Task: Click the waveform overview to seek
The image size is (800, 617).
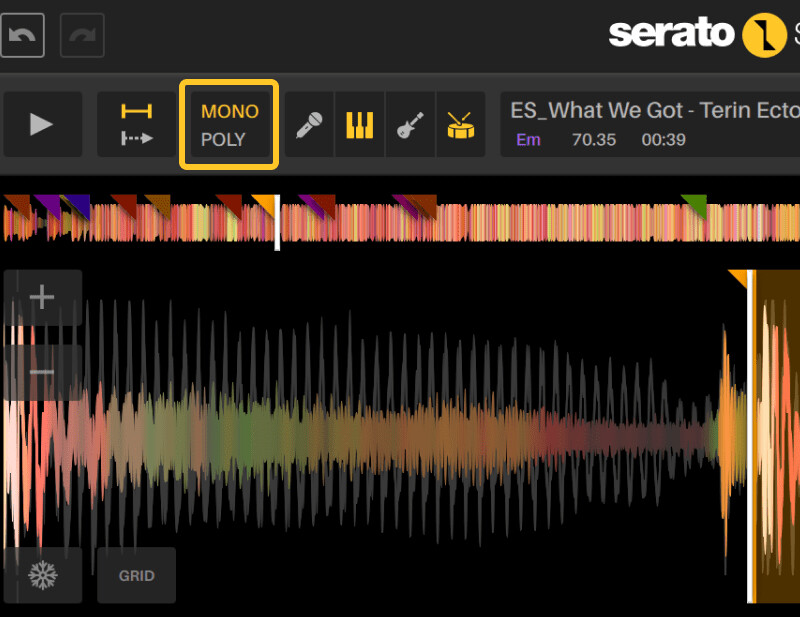Action: [x=400, y=222]
